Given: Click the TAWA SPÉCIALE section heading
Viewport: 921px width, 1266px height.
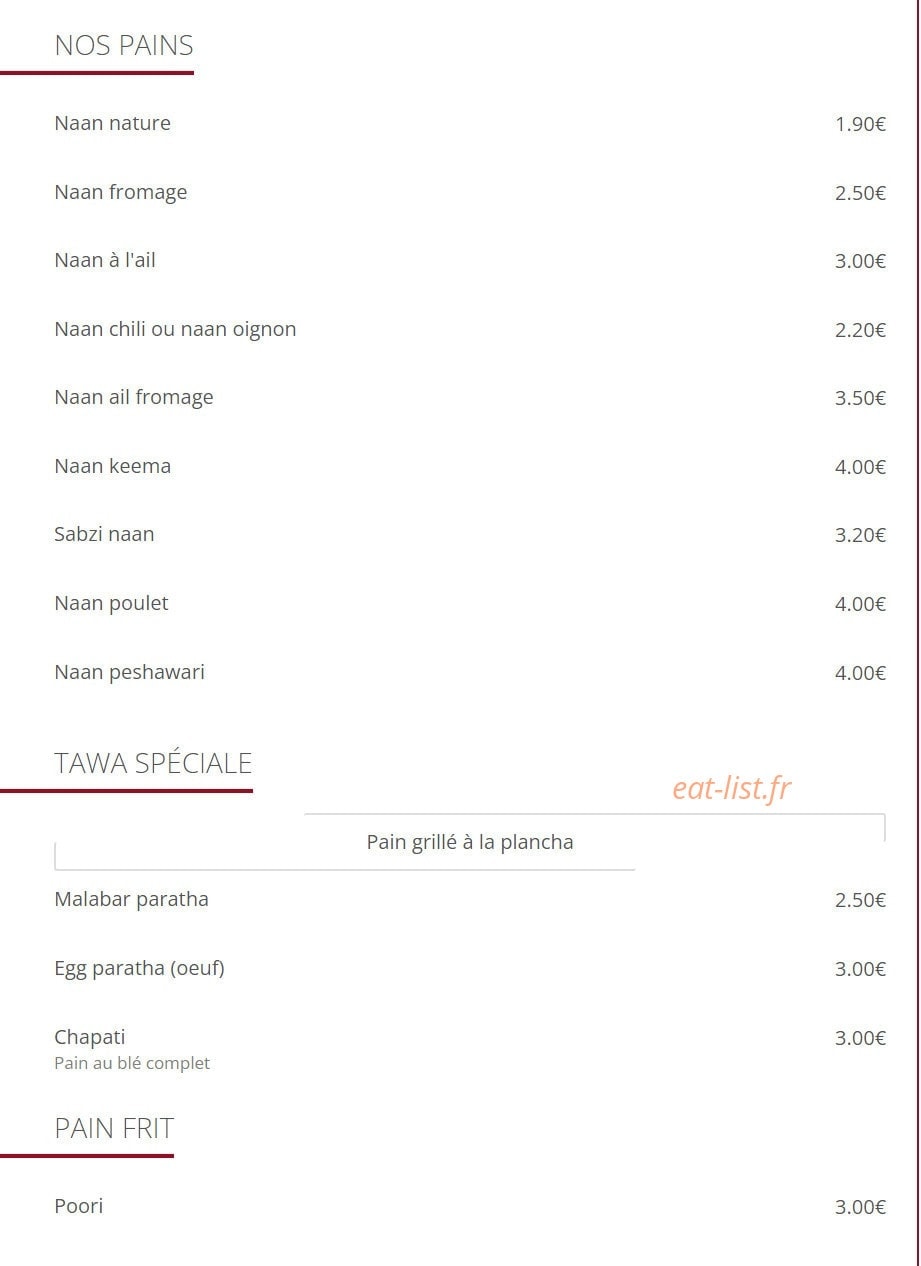Looking at the screenshot, I should pyautogui.click(x=153, y=763).
